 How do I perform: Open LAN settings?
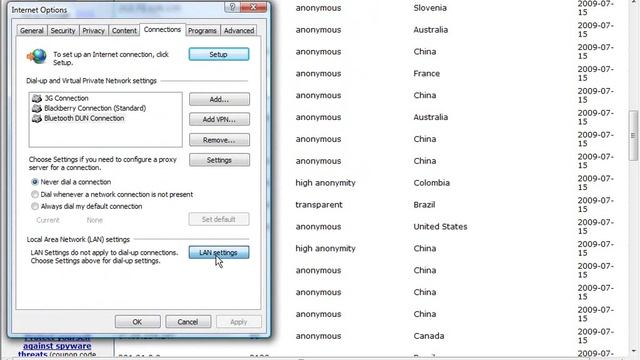(x=219, y=253)
